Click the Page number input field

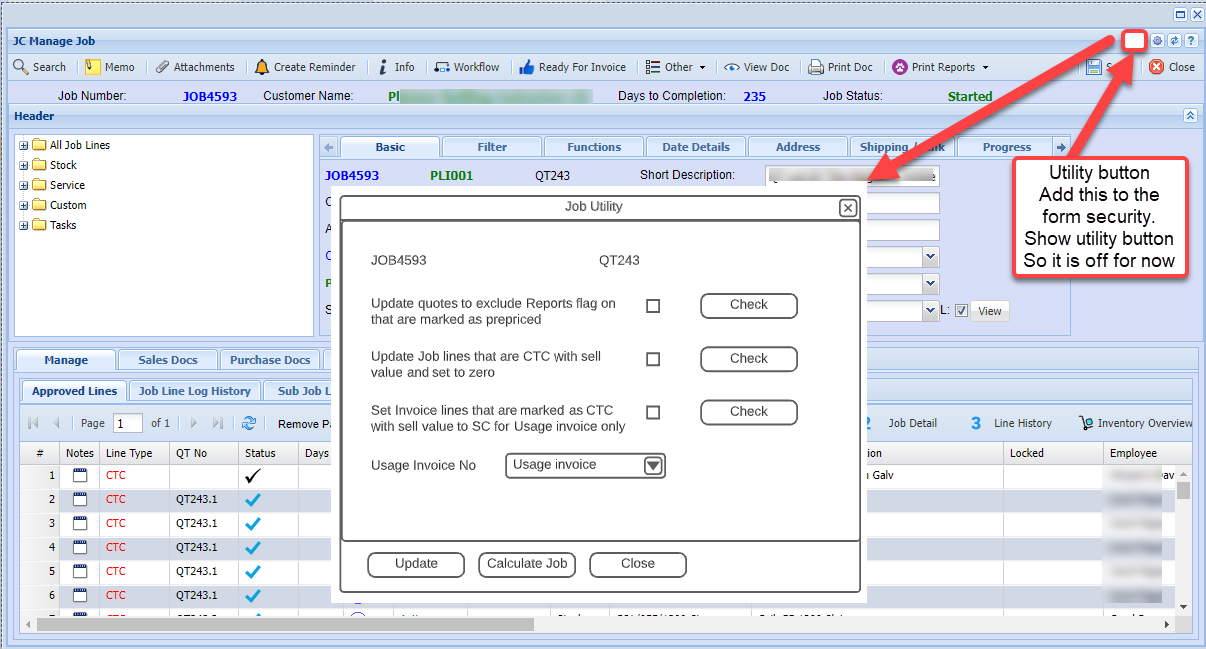click(x=128, y=423)
